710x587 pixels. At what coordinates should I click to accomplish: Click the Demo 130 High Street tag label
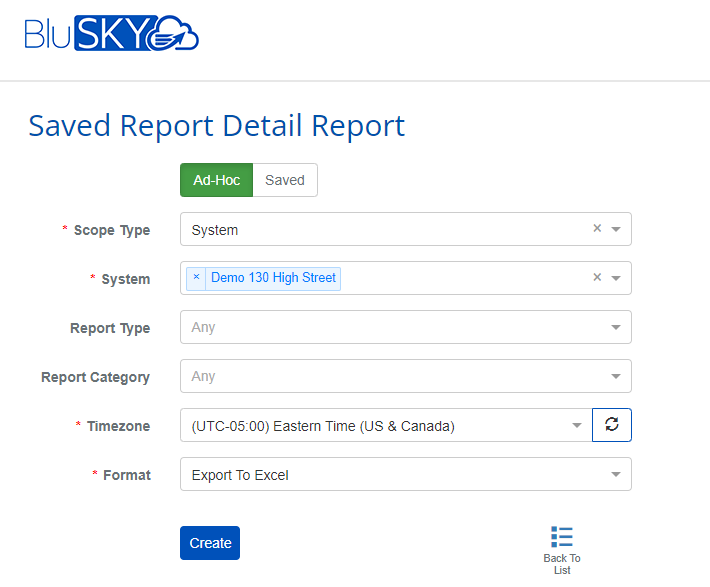(x=273, y=278)
